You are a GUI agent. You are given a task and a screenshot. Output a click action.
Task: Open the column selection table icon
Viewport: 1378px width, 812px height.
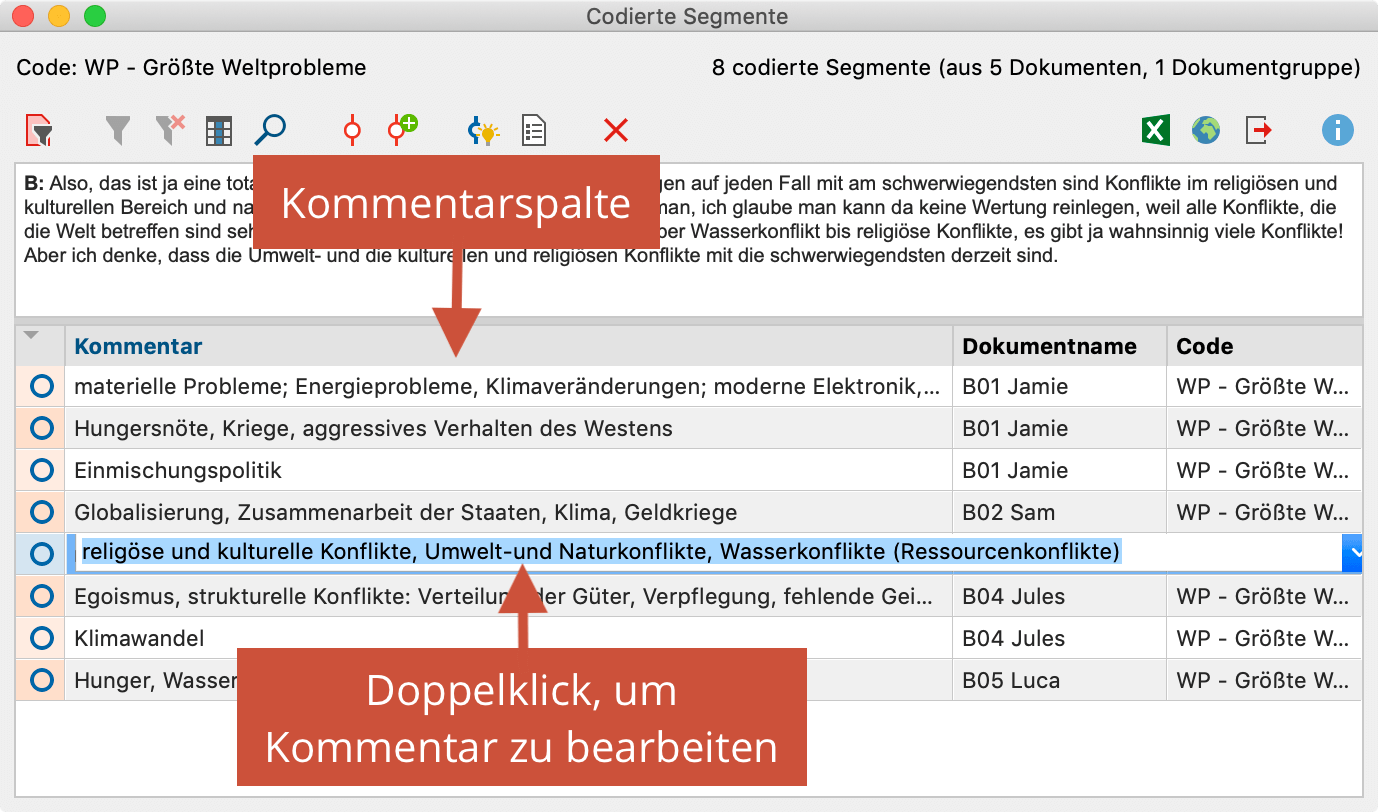(219, 130)
